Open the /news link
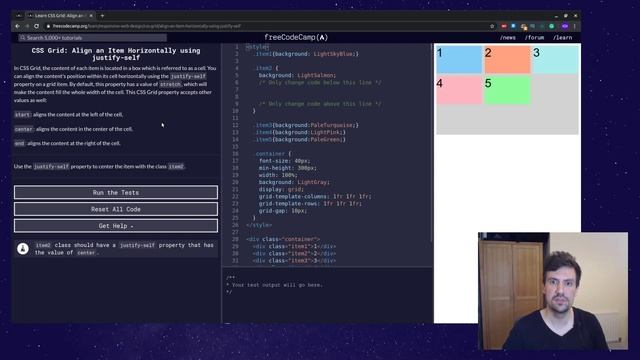The height and width of the screenshot is (360, 640). [x=508, y=38]
